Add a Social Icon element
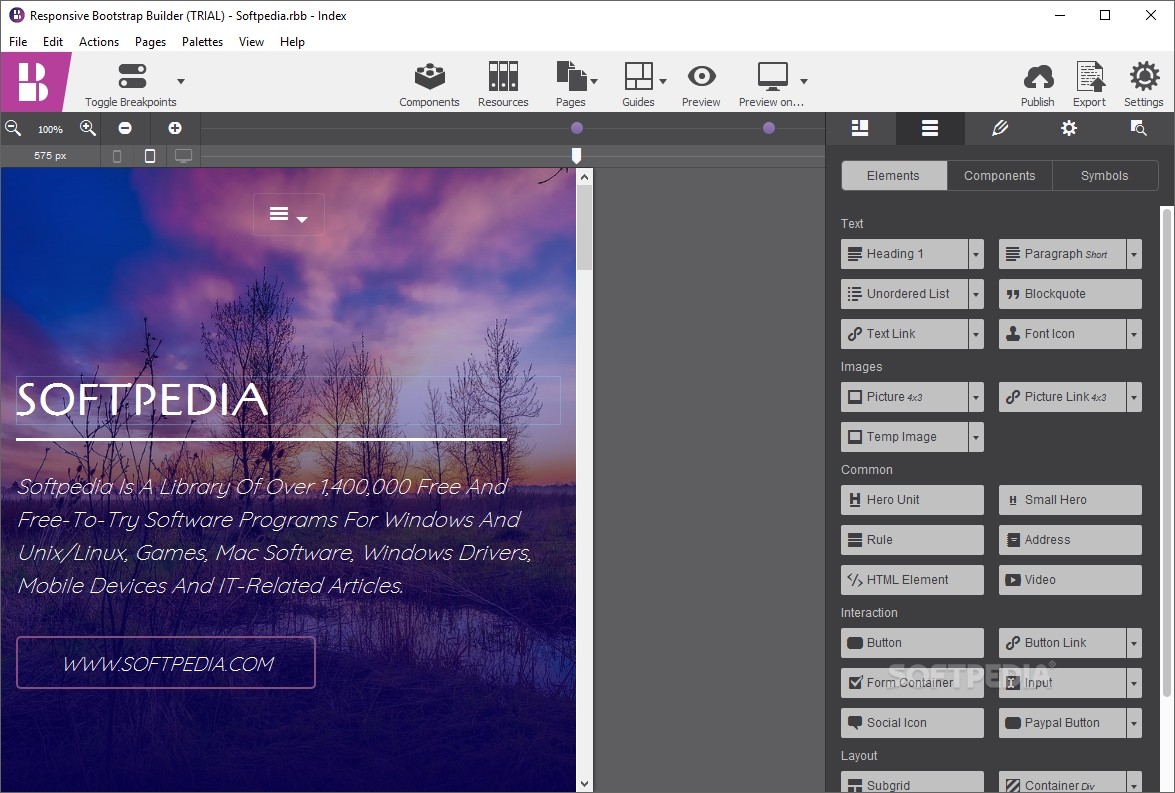The width and height of the screenshot is (1175, 793). 912,723
